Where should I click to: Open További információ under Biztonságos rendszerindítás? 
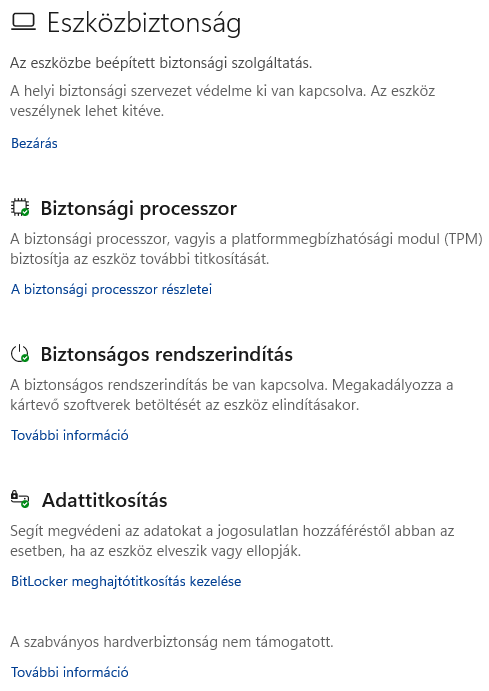[70, 435]
